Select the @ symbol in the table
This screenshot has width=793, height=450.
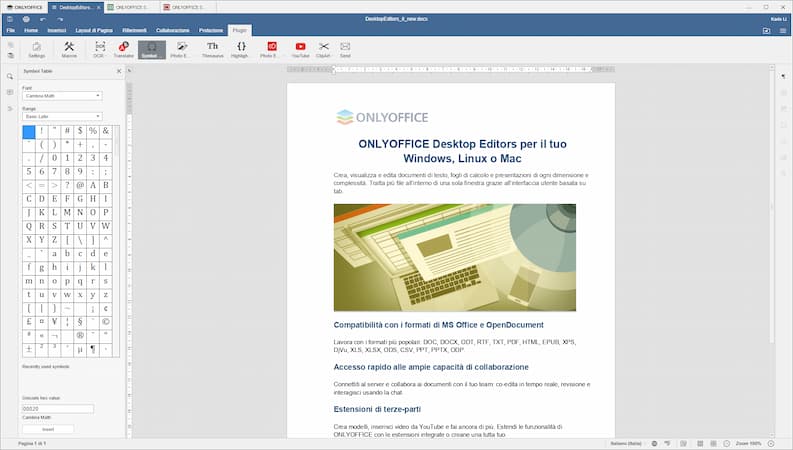(x=80, y=185)
